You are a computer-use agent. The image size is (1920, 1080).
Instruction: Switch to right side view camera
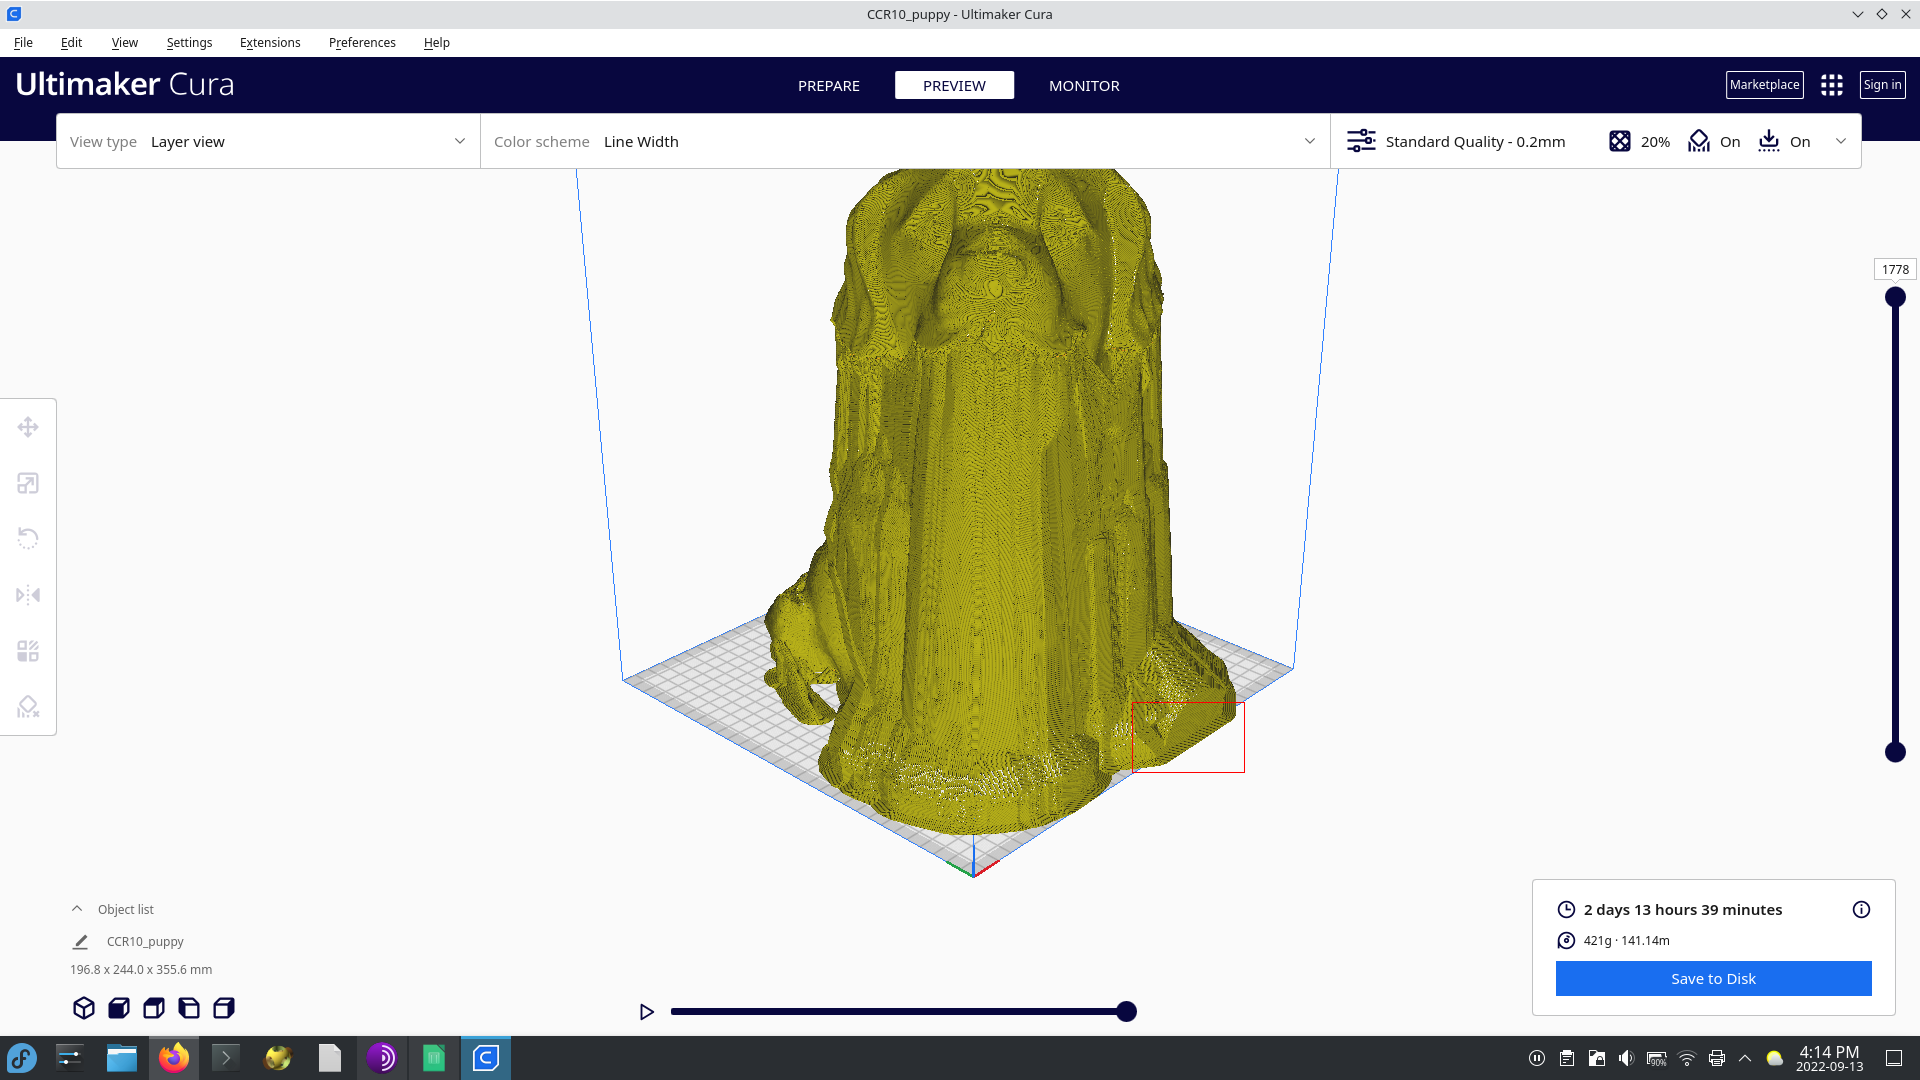pyautogui.click(x=224, y=1008)
